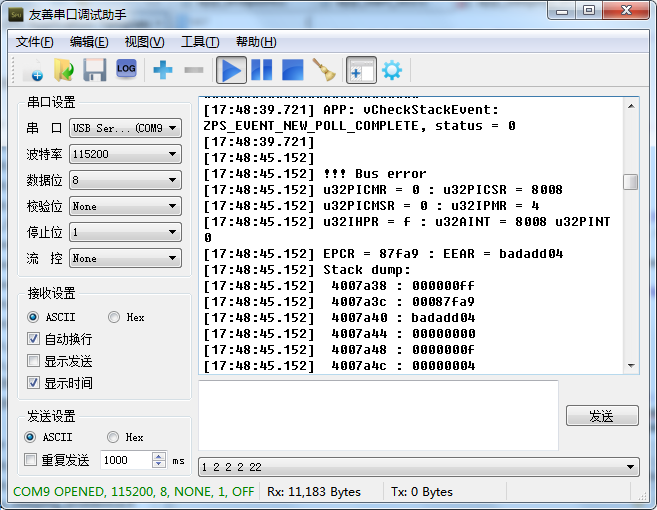
Task: Open settings with the gear icon
Action: click(392, 70)
